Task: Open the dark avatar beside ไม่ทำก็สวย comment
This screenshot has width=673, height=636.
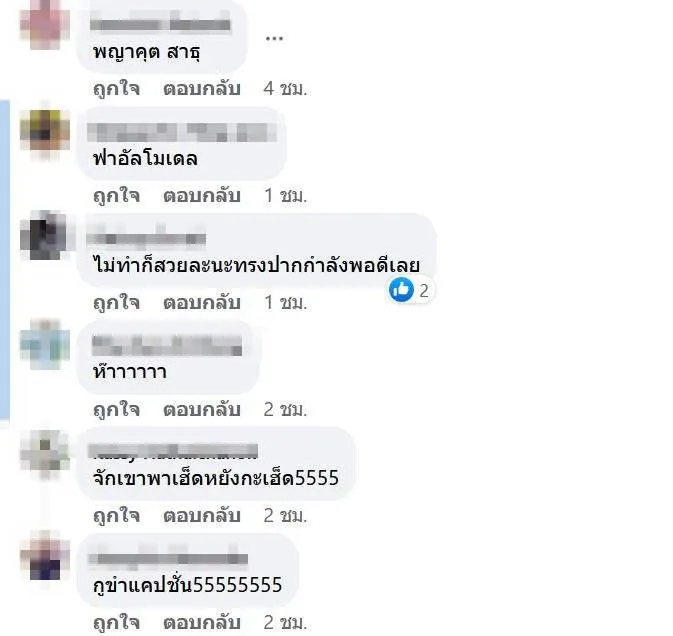Action: coord(45,236)
